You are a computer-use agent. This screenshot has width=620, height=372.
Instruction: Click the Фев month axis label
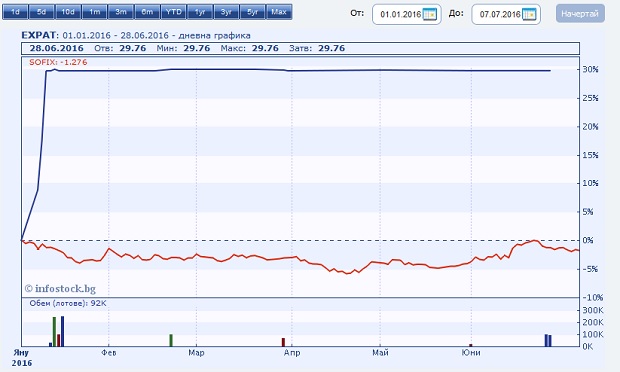(x=108, y=352)
